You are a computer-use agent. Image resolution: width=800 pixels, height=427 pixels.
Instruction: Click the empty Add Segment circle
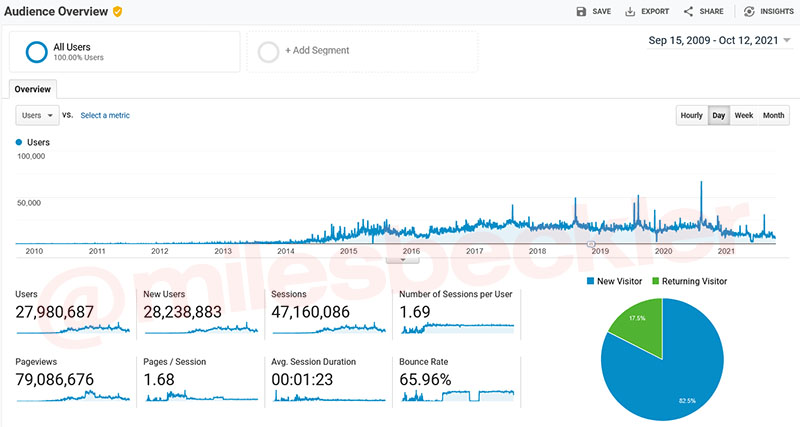[x=268, y=51]
